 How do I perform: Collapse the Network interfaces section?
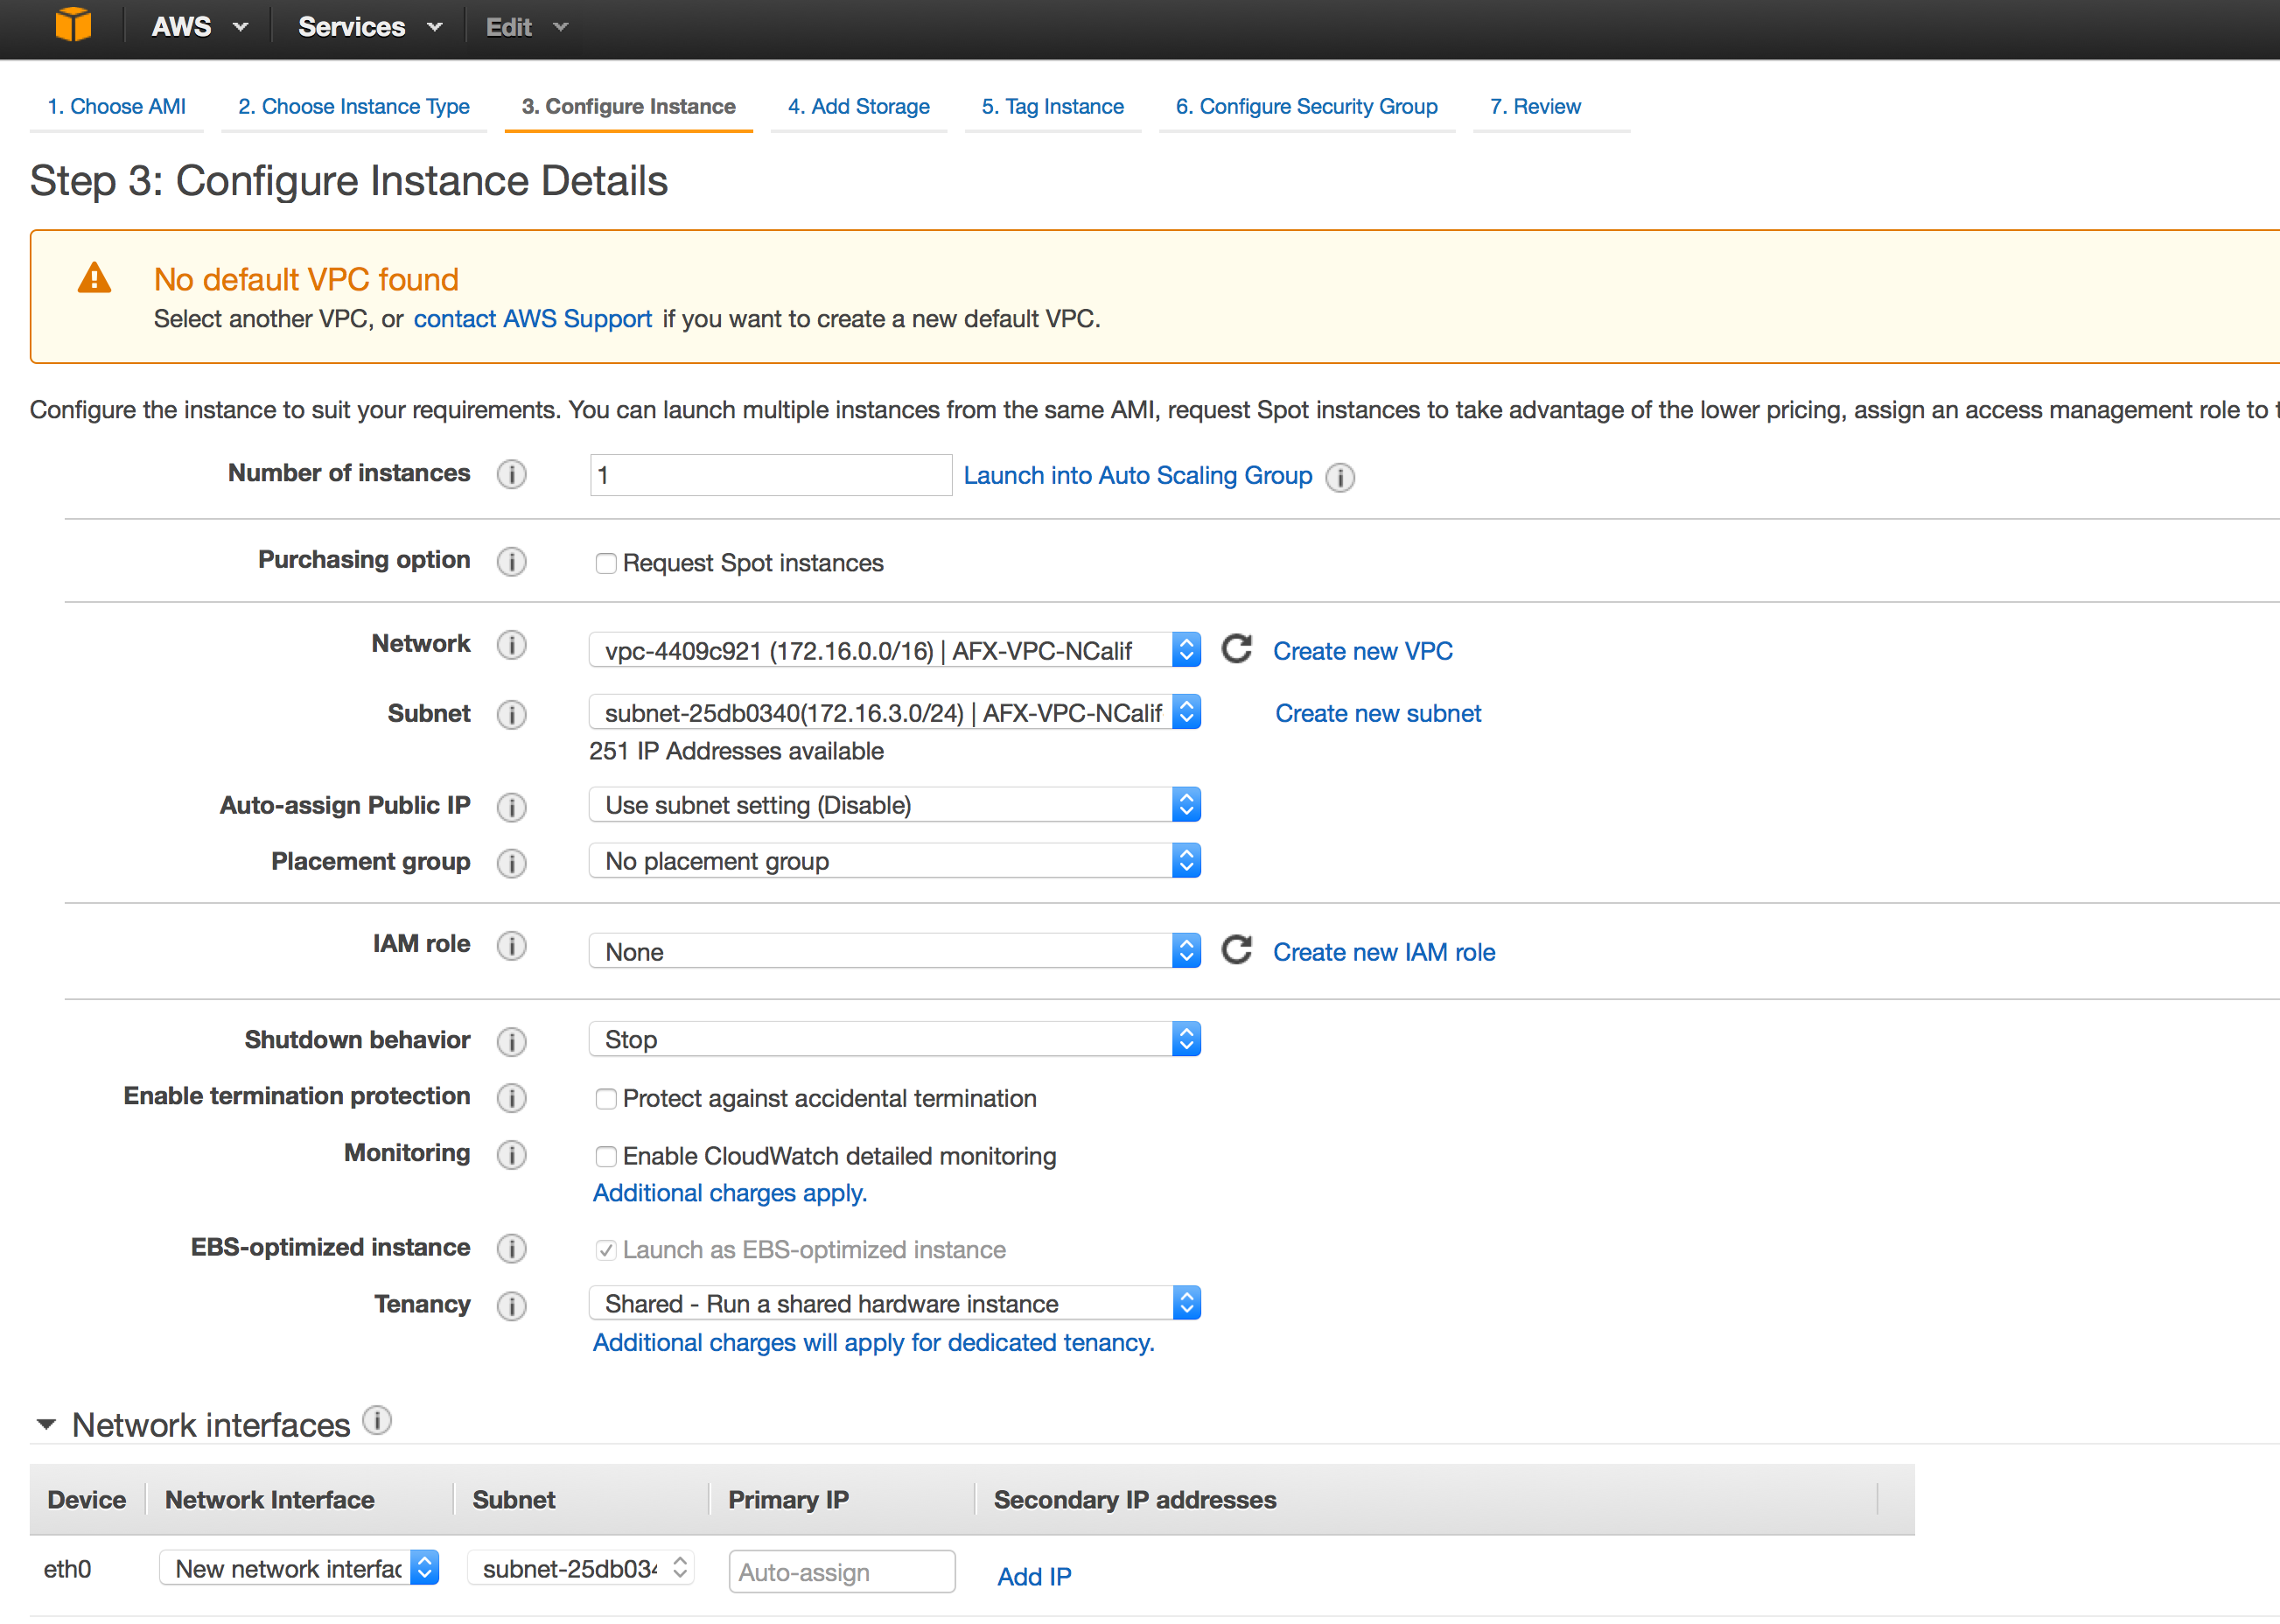(46, 1424)
